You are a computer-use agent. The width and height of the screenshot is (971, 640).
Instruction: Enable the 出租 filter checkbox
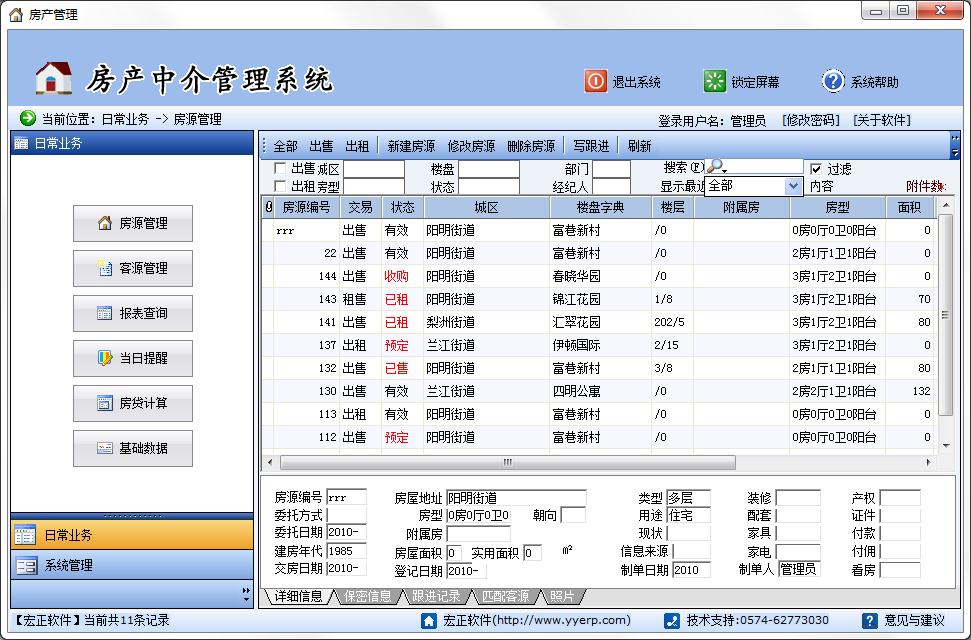[280, 186]
